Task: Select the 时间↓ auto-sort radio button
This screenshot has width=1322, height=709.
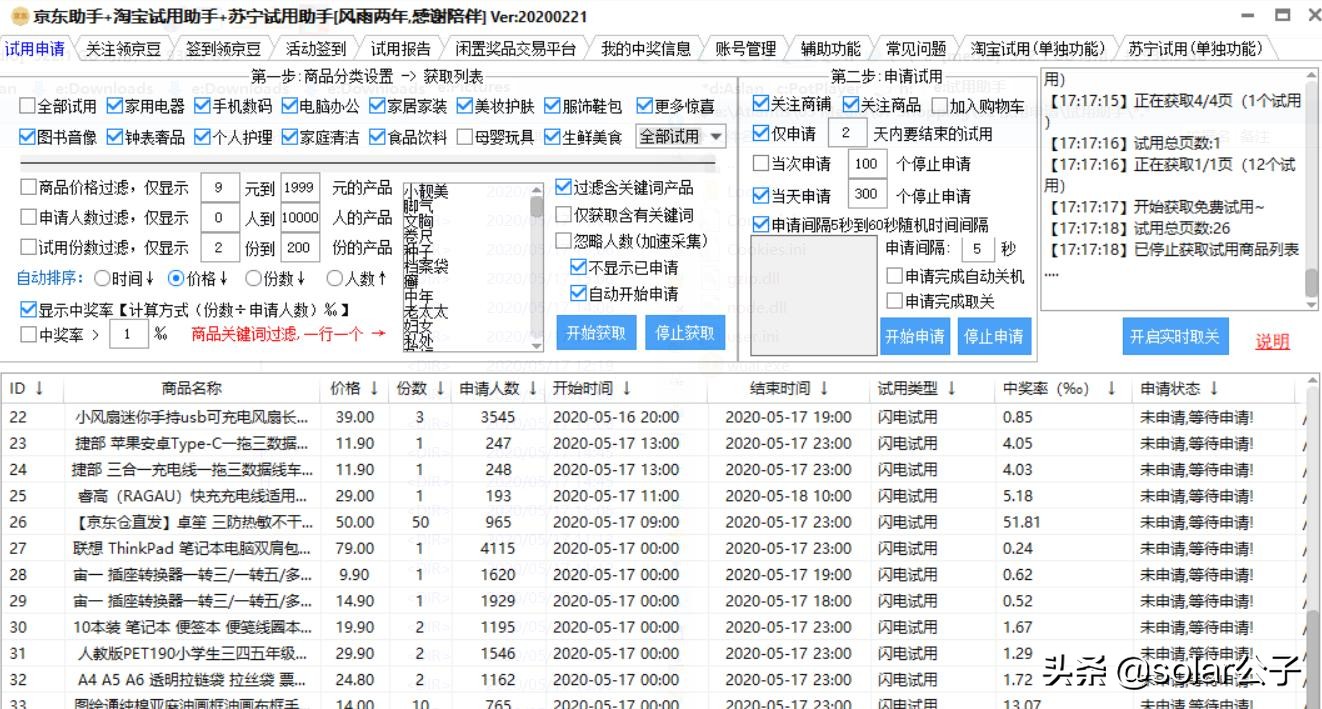Action: 102,278
